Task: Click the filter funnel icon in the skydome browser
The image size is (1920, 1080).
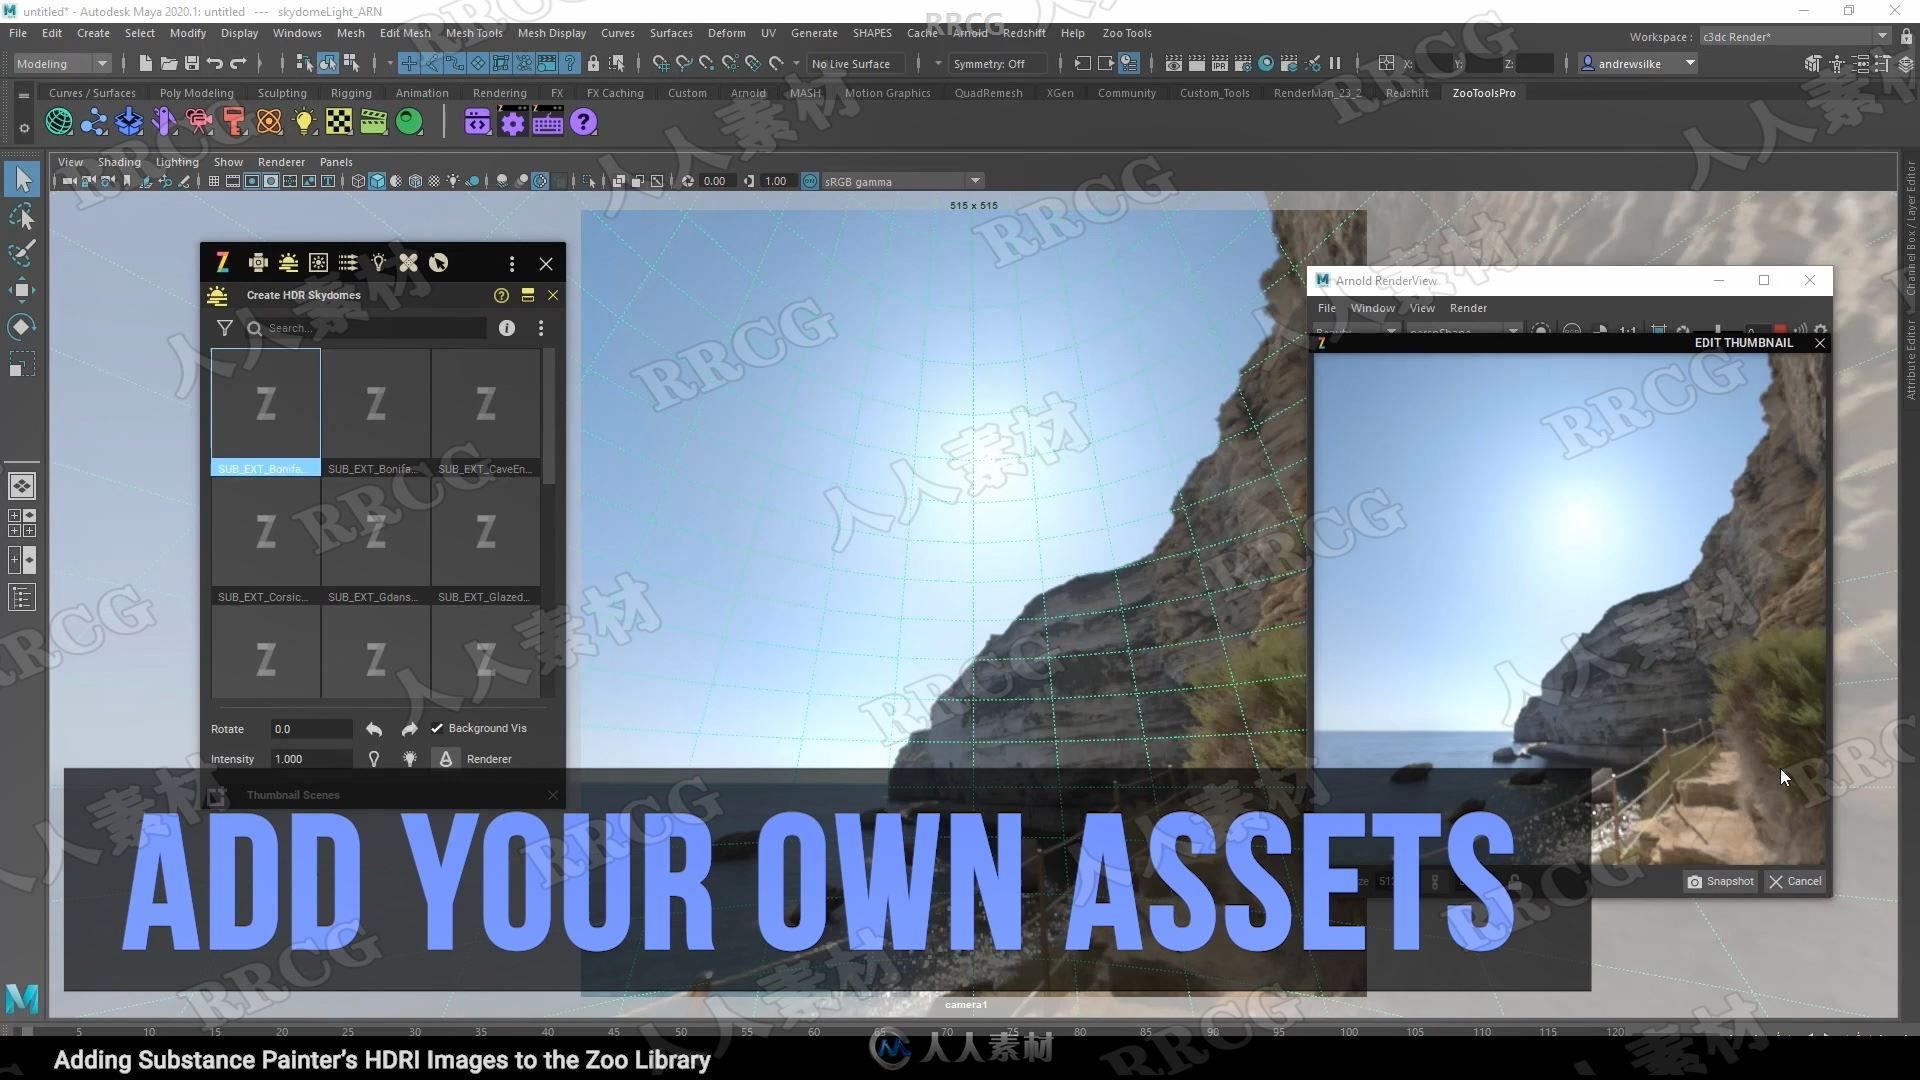Action: click(x=225, y=328)
